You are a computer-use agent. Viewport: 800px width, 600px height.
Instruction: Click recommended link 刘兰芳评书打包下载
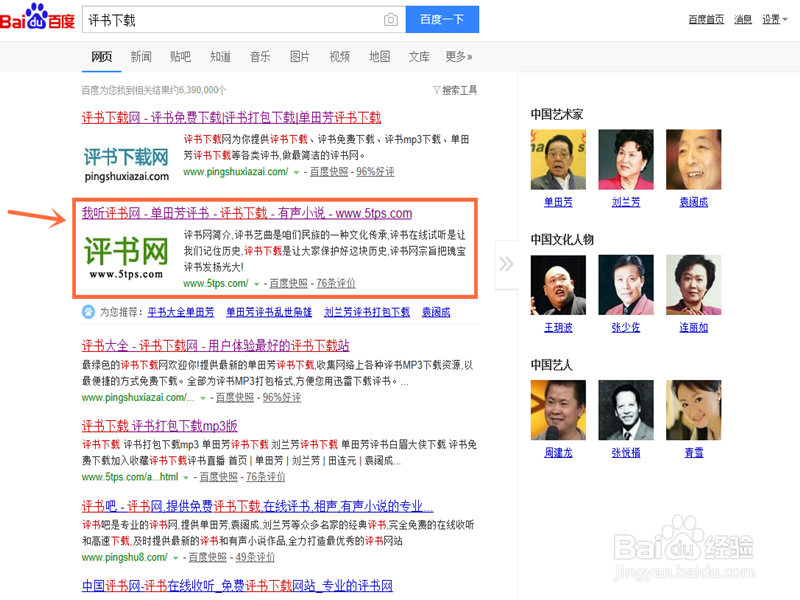367,312
